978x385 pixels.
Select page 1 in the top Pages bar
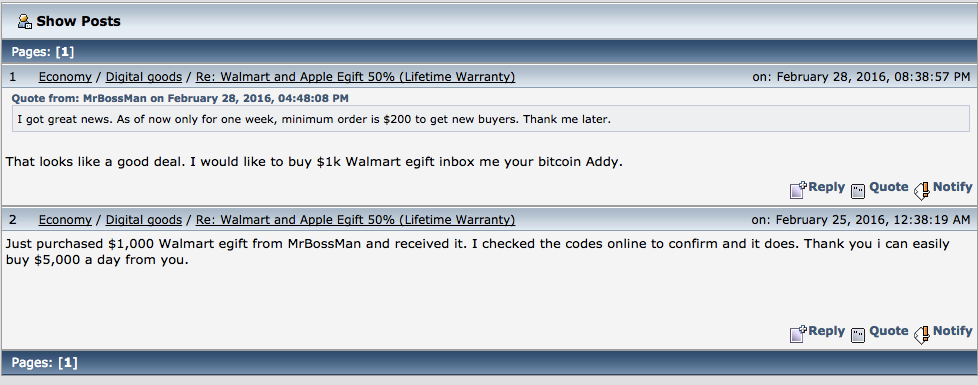(65, 52)
